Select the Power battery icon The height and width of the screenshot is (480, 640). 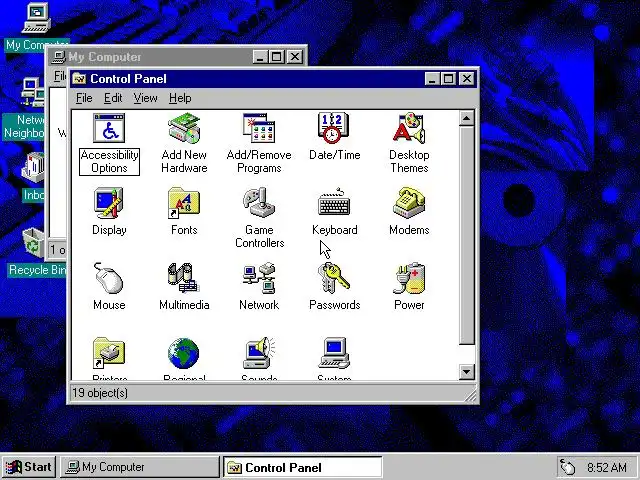click(409, 278)
